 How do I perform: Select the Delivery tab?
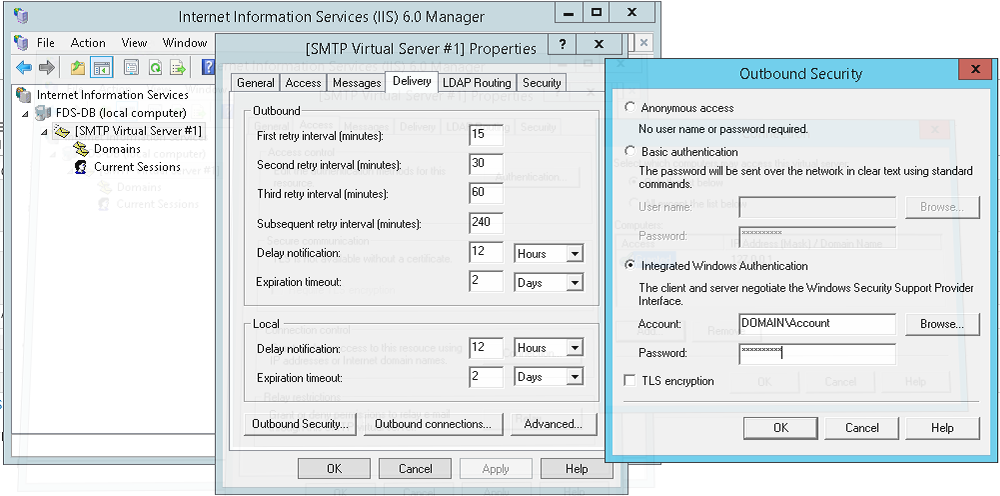pyautogui.click(x=412, y=81)
